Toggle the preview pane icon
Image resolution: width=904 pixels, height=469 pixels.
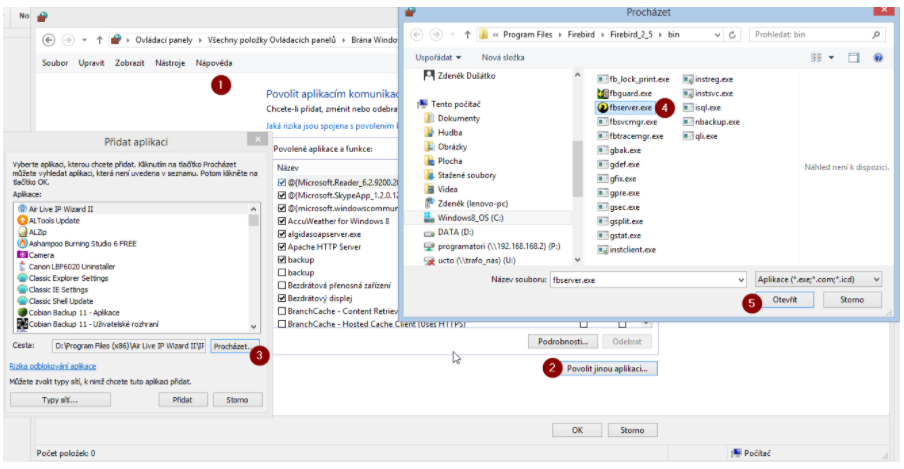pyautogui.click(x=853, y=58)
